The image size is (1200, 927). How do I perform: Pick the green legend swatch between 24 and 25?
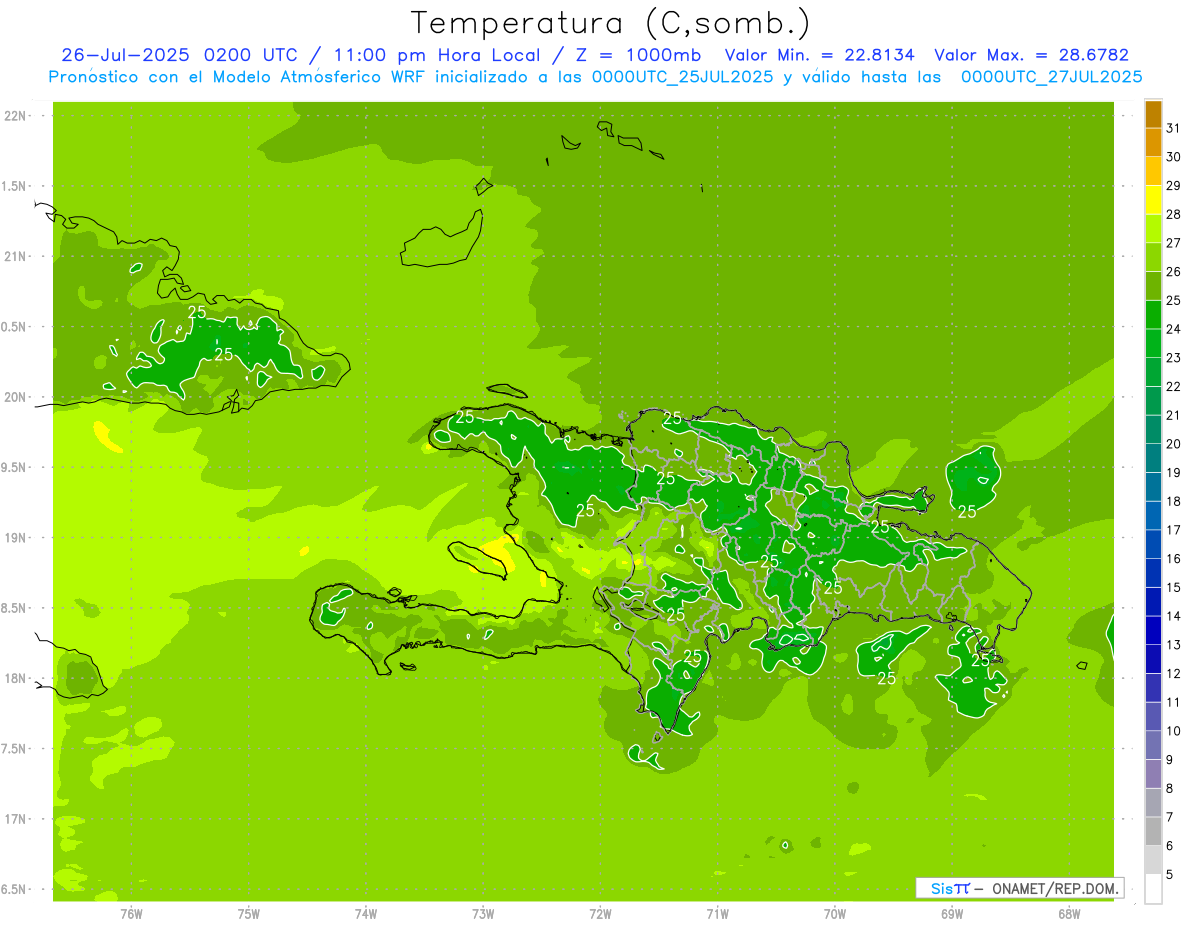(1153, 315)
